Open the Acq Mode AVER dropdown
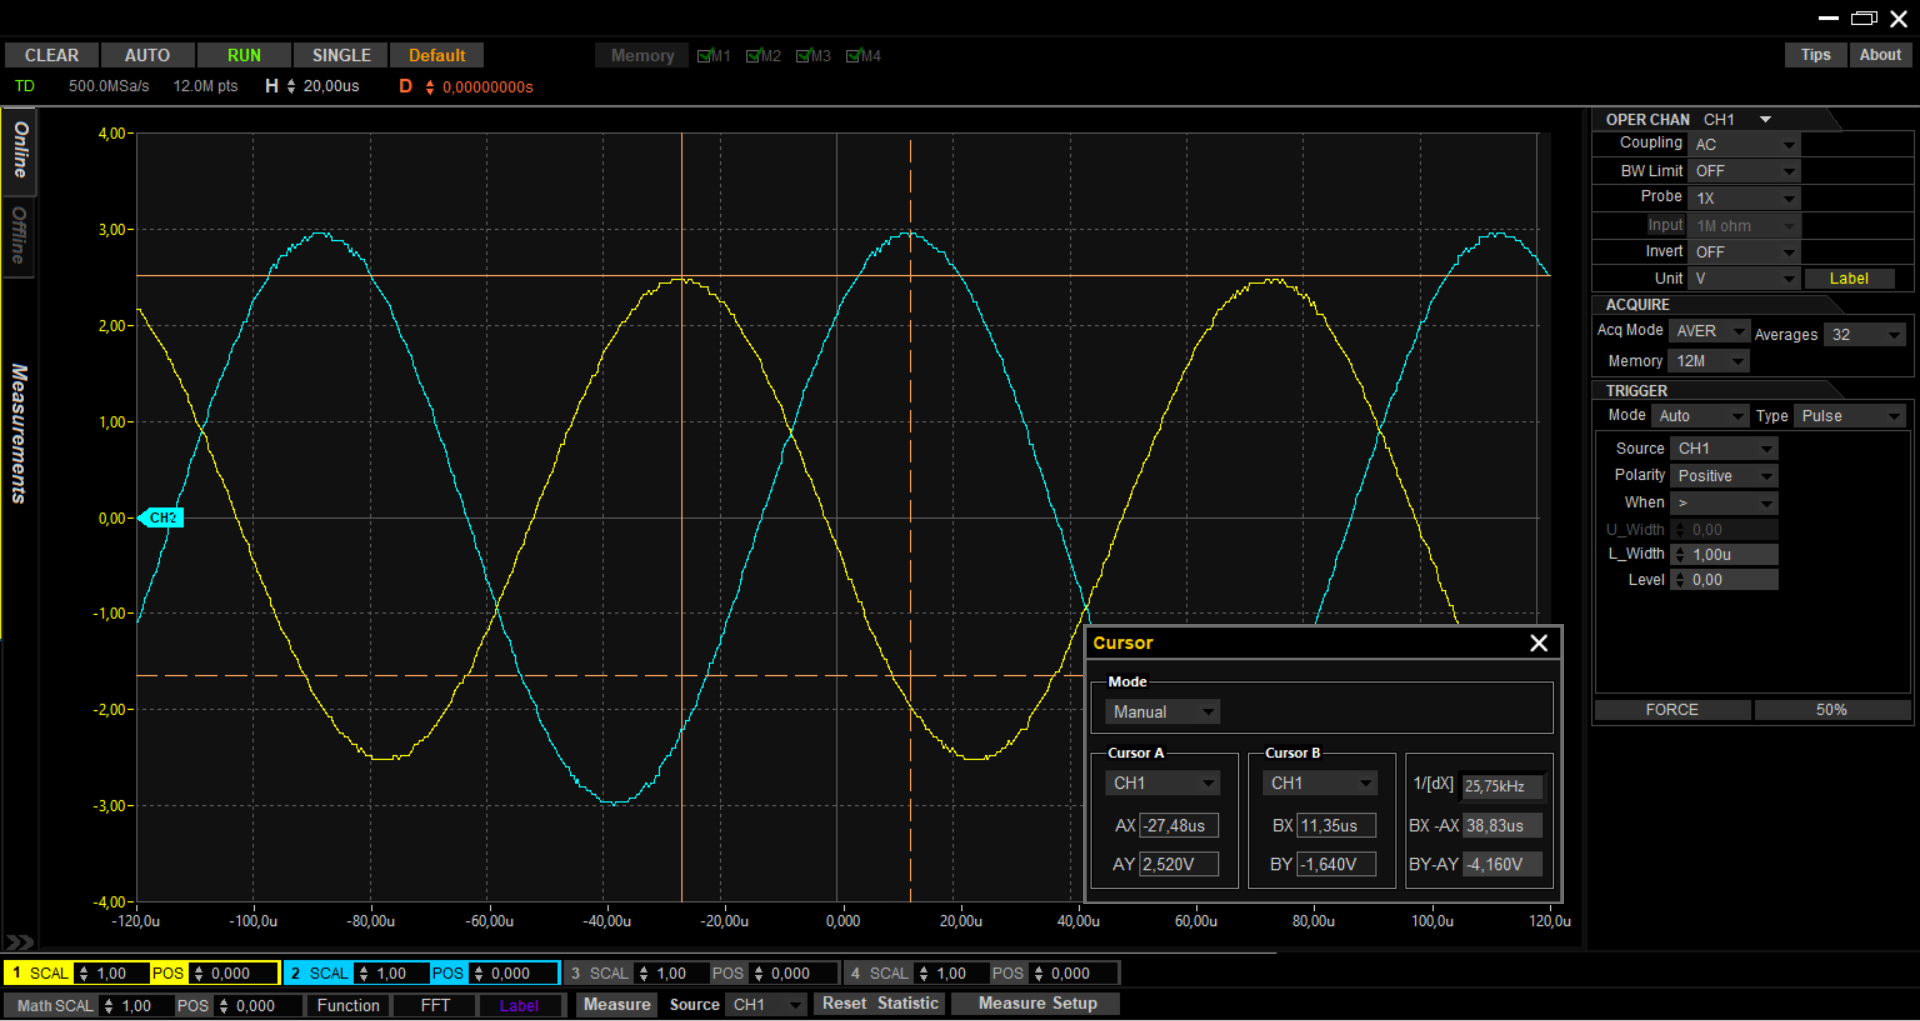 click(1709, 331)
